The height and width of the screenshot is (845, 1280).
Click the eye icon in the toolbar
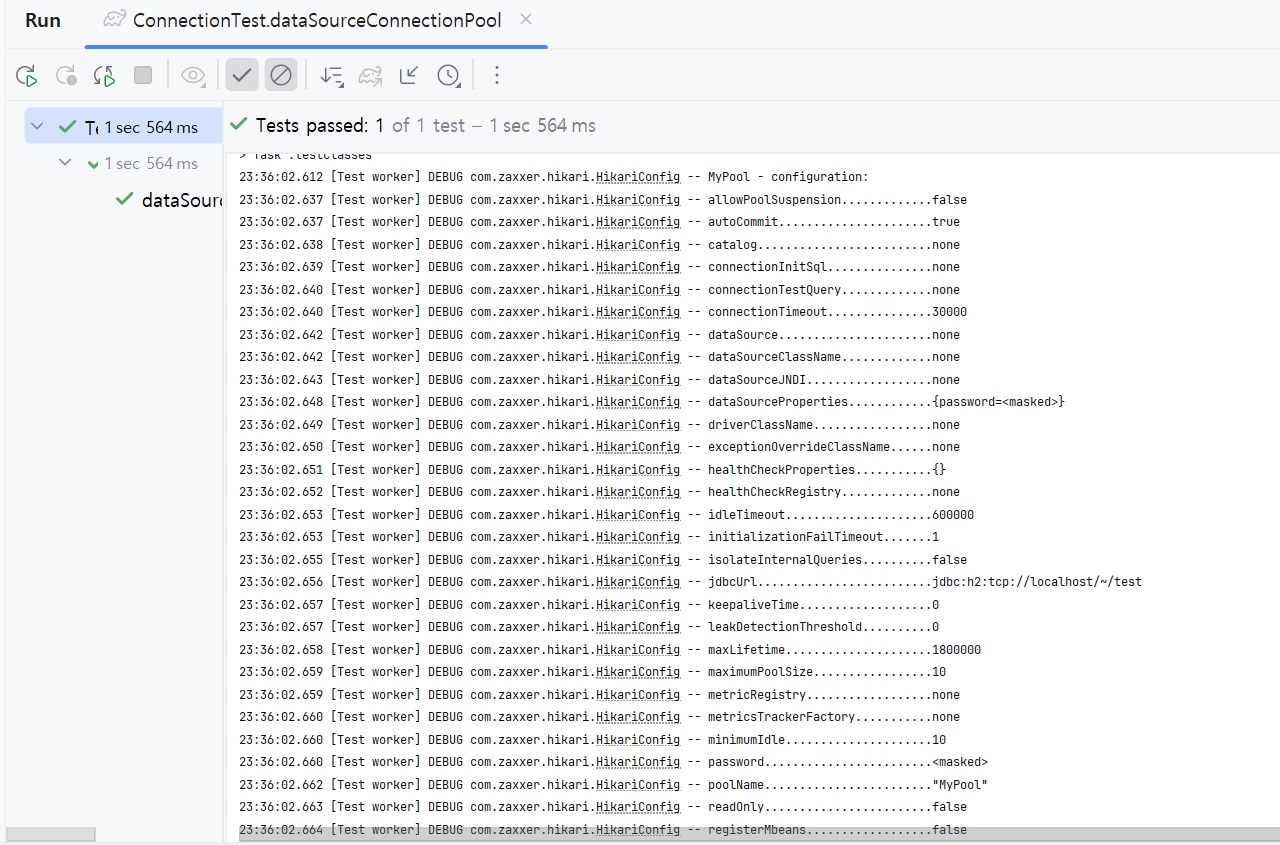(193, 75)
